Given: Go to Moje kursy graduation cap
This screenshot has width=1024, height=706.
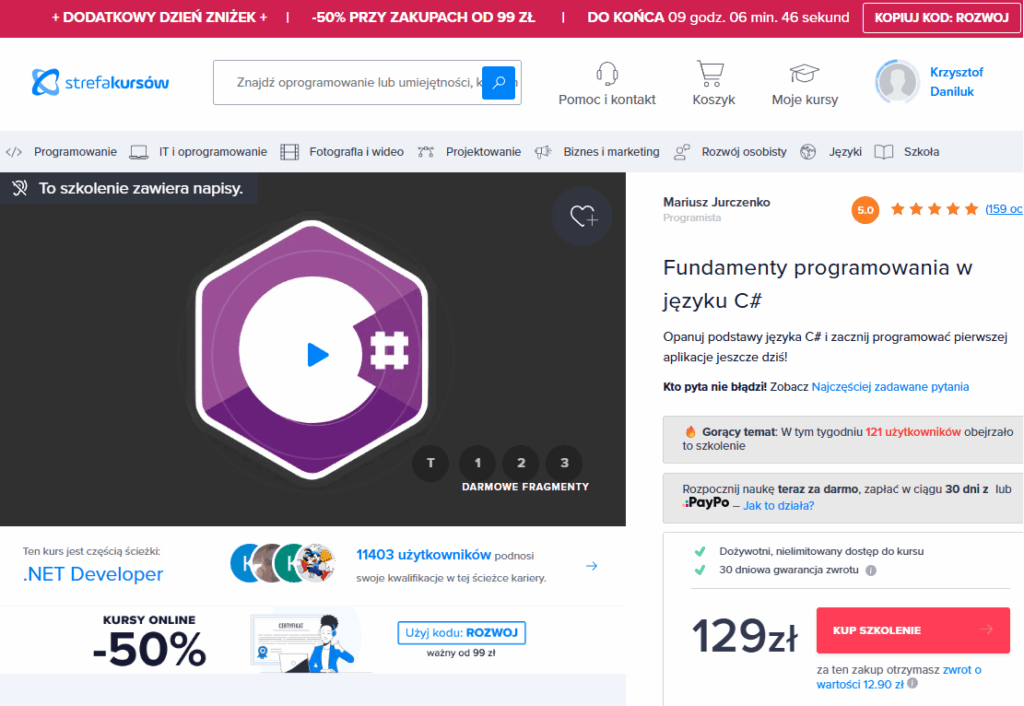Looking at the screenshot, I should pos(804,74).
